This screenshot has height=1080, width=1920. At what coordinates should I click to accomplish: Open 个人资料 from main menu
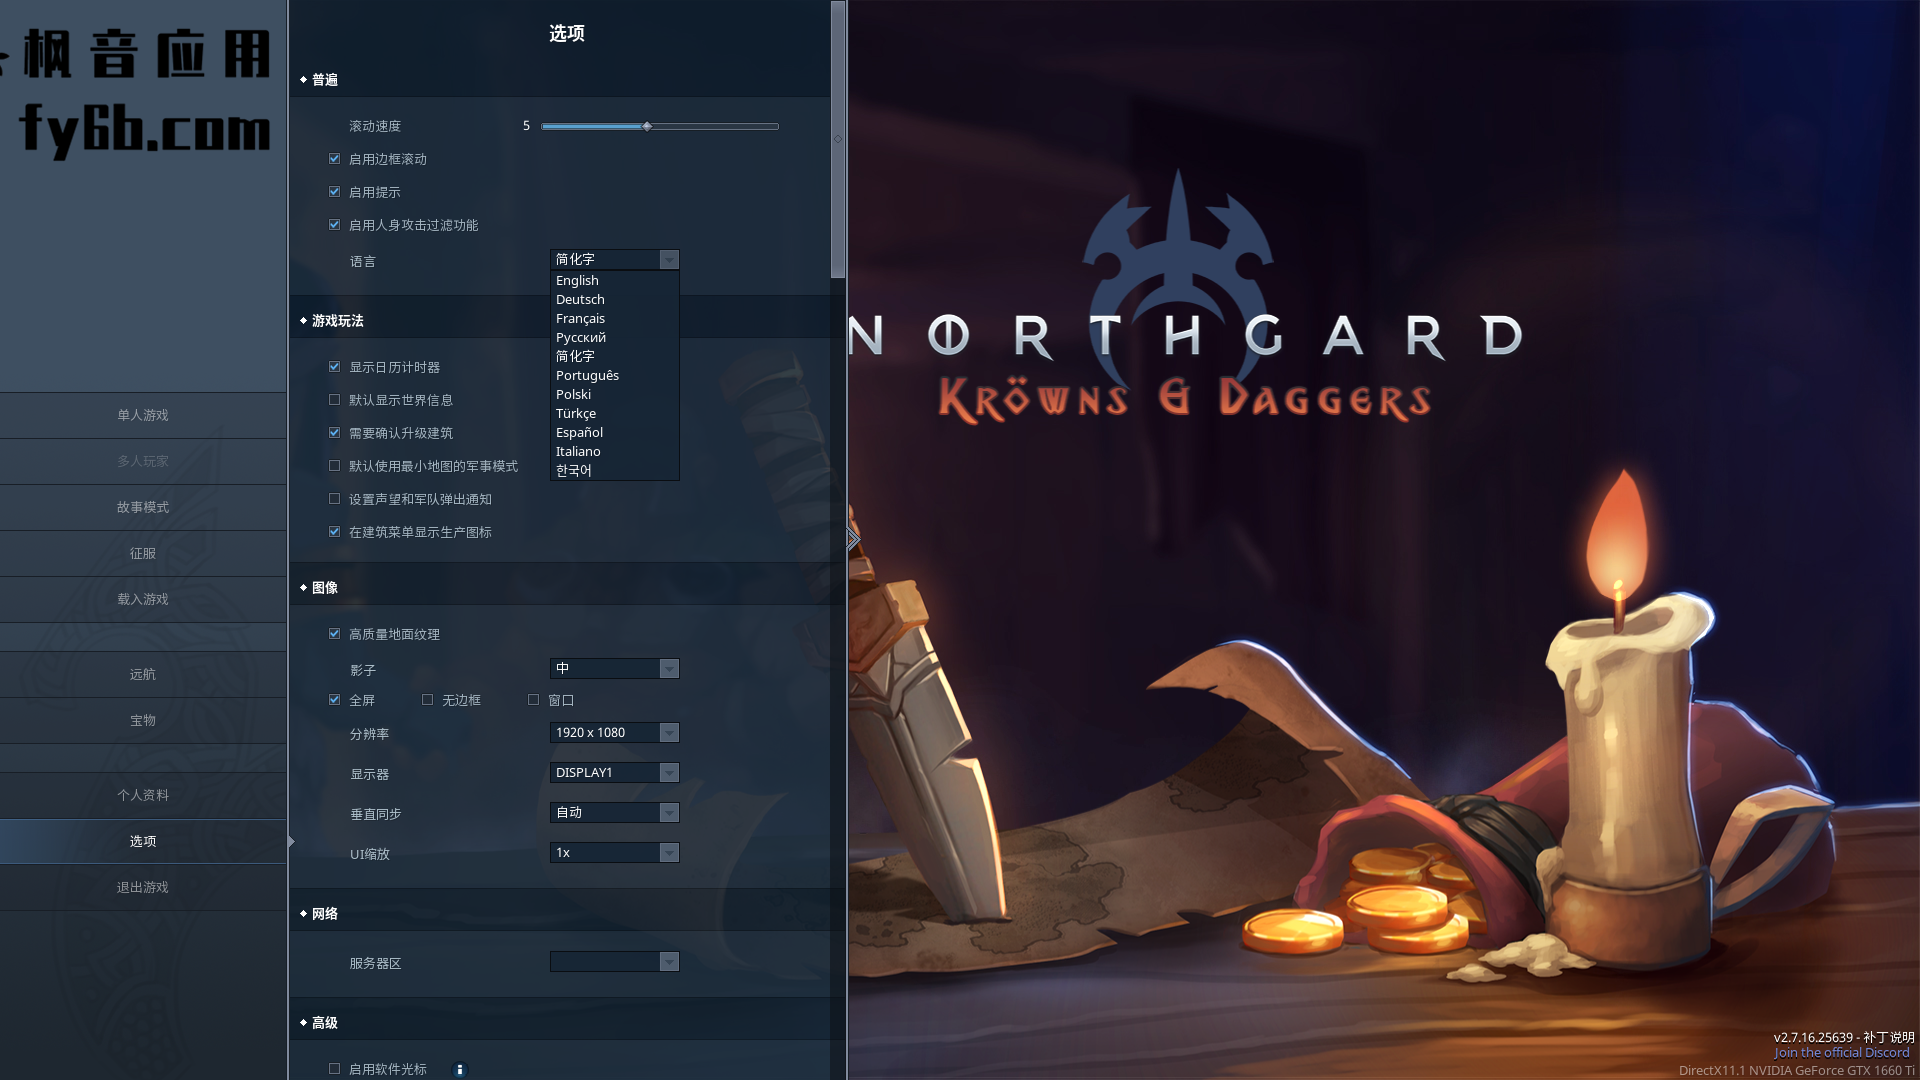point(143,795)
